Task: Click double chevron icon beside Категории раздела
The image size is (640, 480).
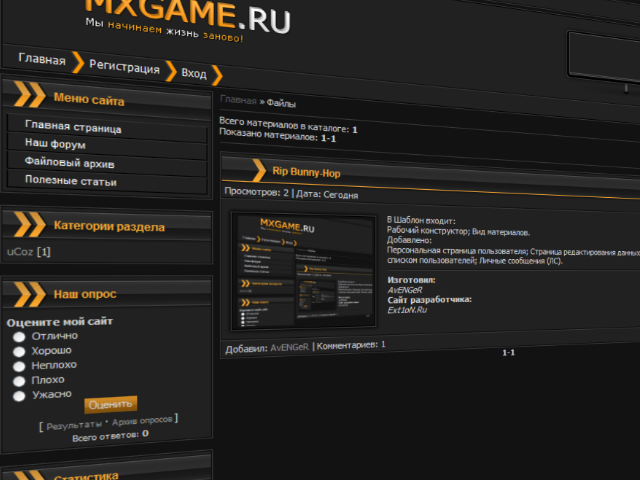Action: pyautogui.click(x=29, y=224)
